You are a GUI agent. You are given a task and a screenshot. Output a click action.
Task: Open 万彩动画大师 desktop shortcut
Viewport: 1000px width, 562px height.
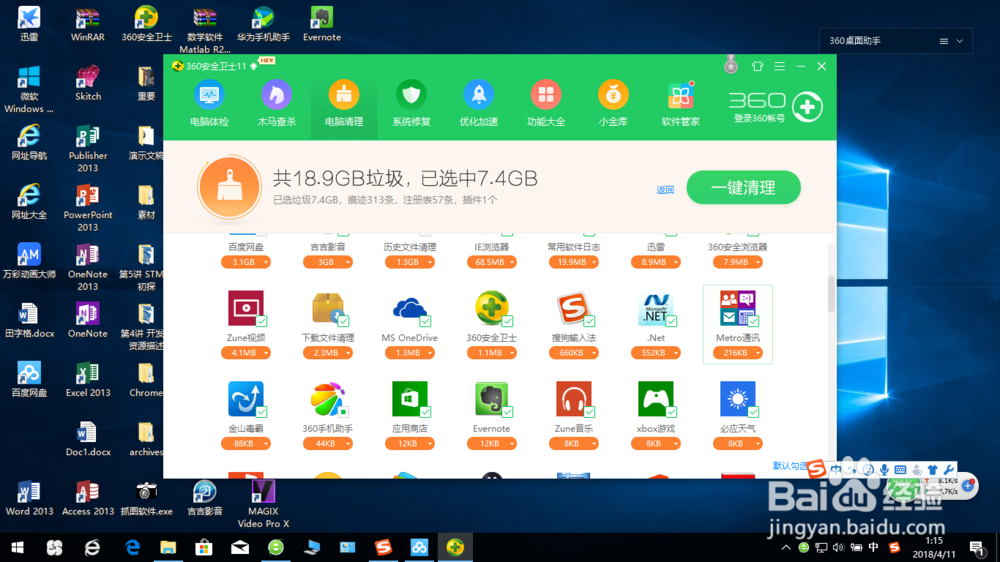tap(29, 255)
